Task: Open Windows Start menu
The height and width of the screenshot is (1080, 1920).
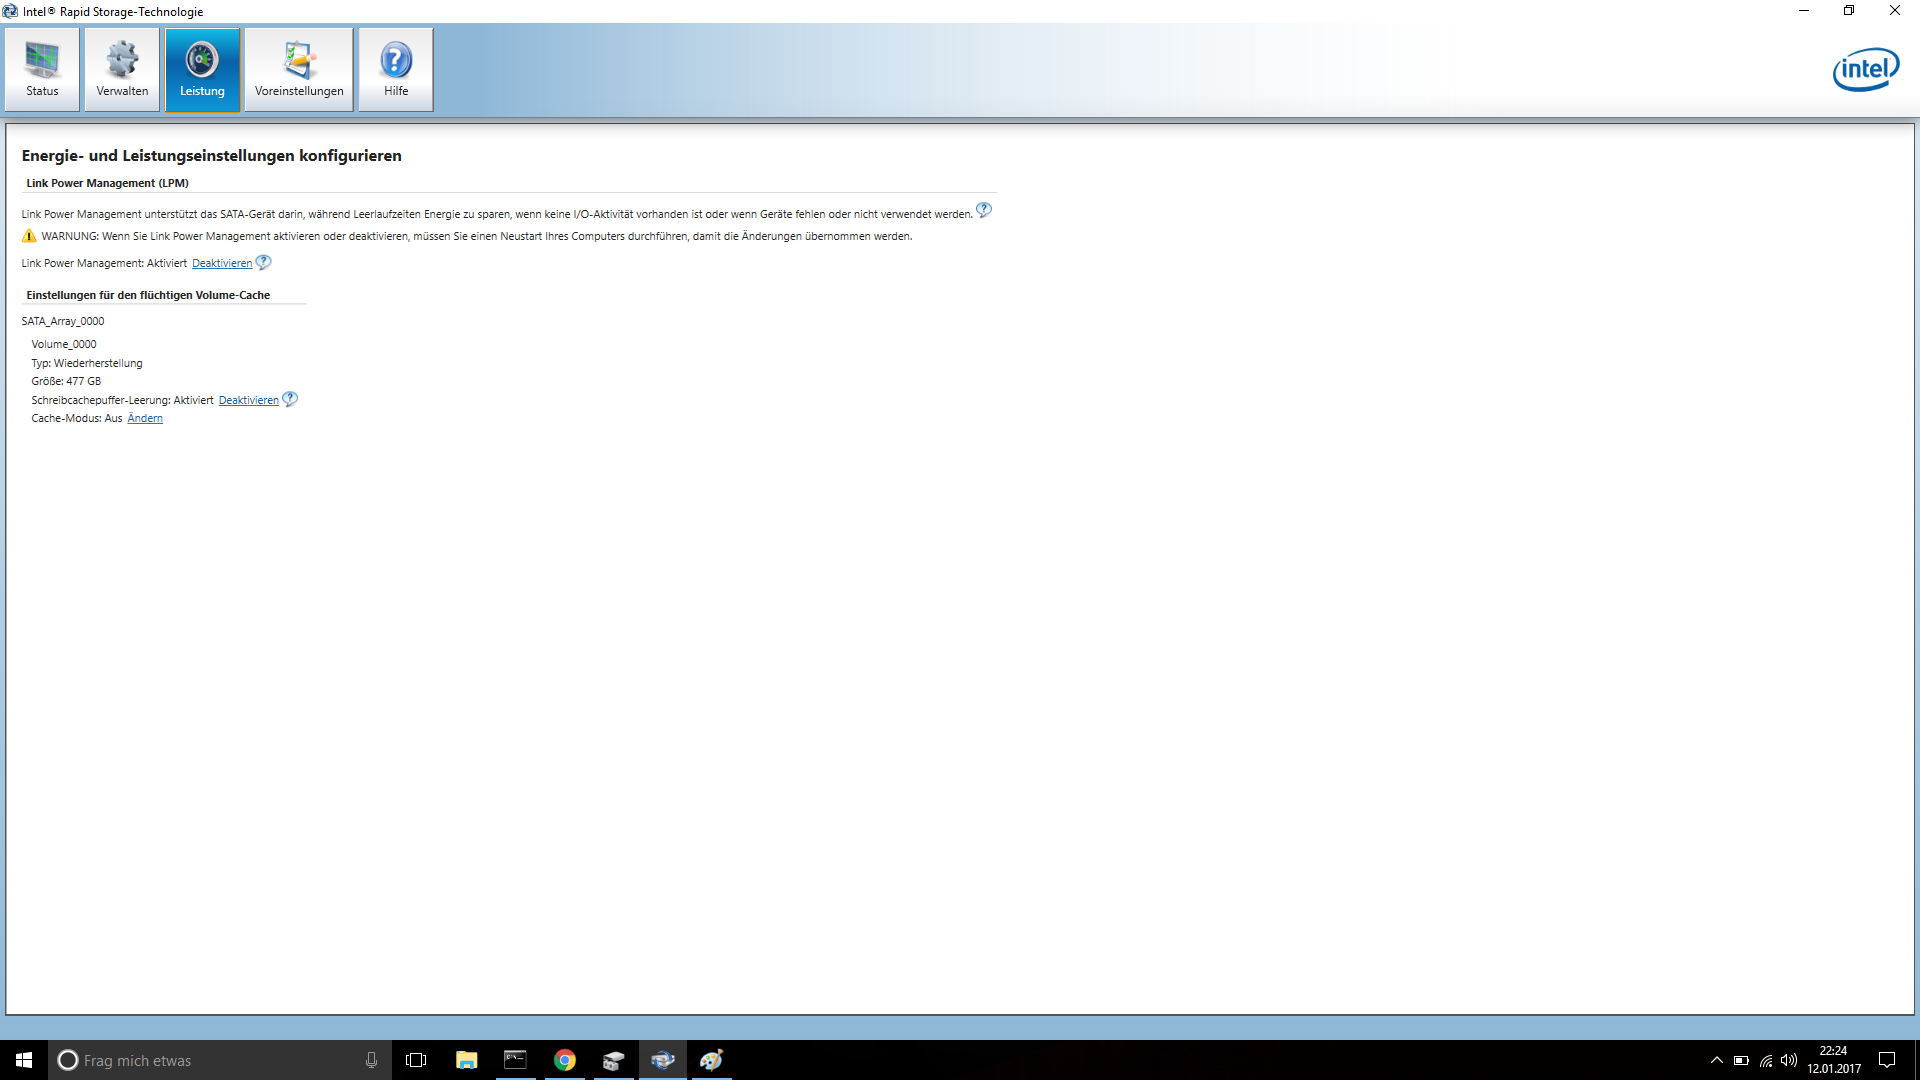Action: 24,1060
